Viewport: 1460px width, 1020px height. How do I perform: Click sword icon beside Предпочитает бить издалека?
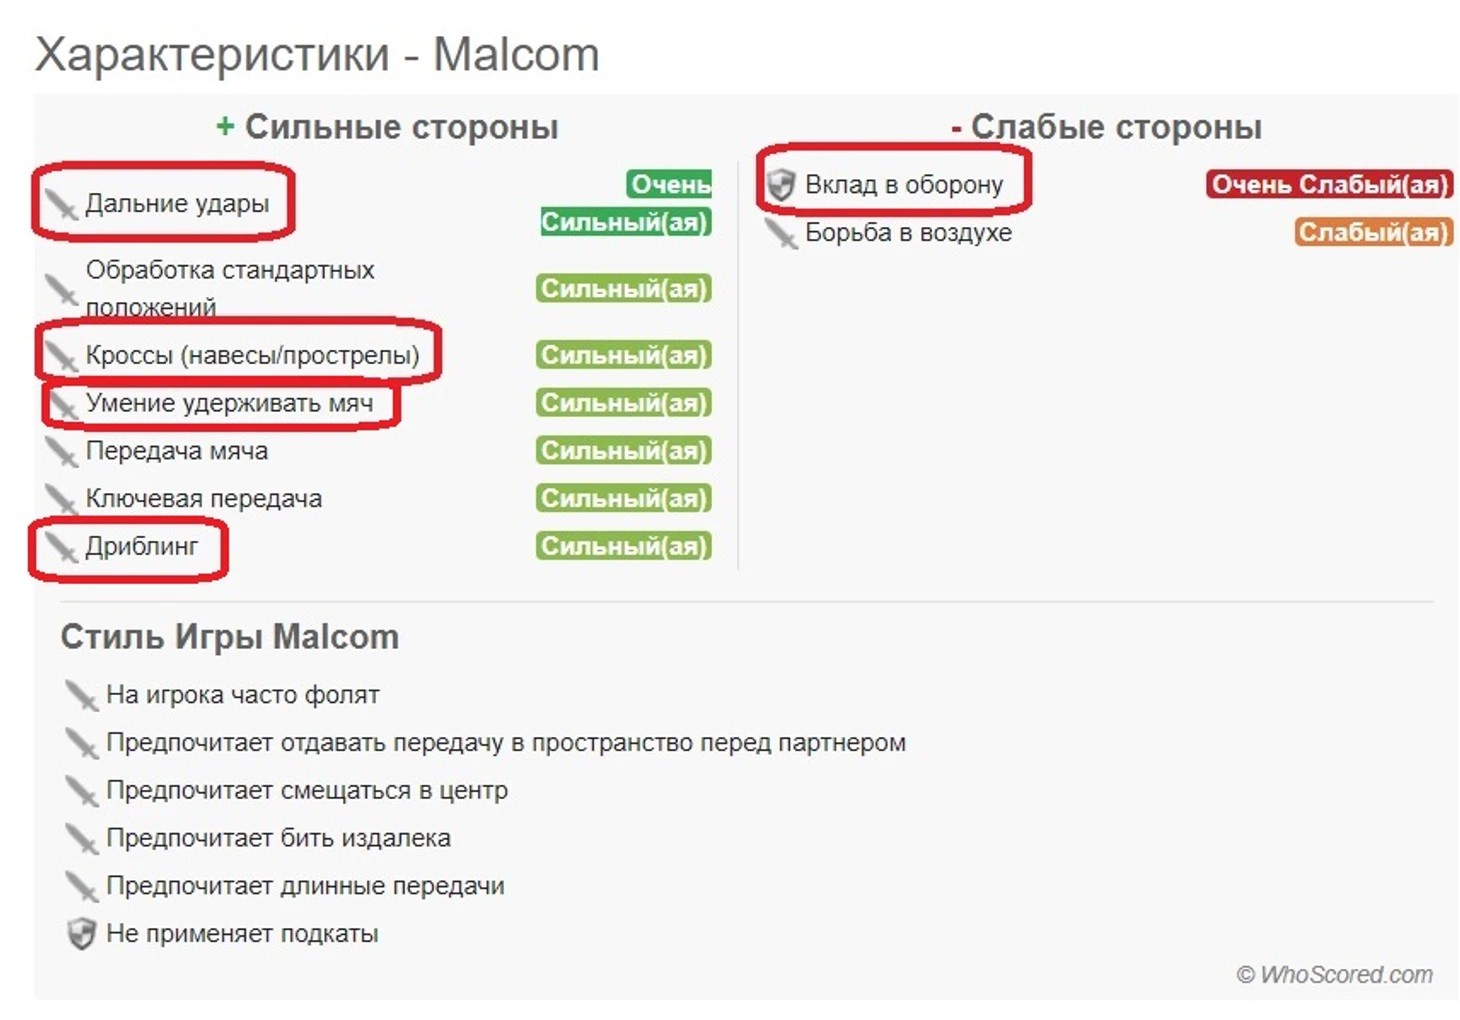[81, 838]
